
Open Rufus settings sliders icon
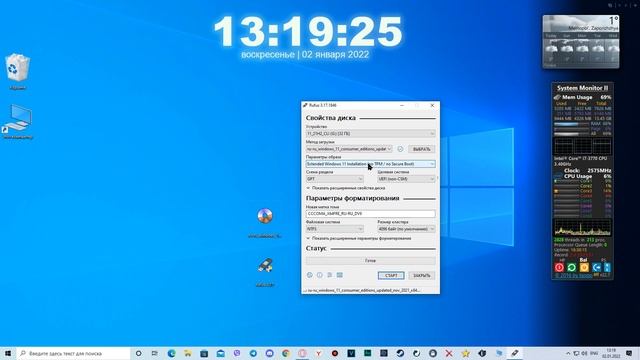coord(329,275)
